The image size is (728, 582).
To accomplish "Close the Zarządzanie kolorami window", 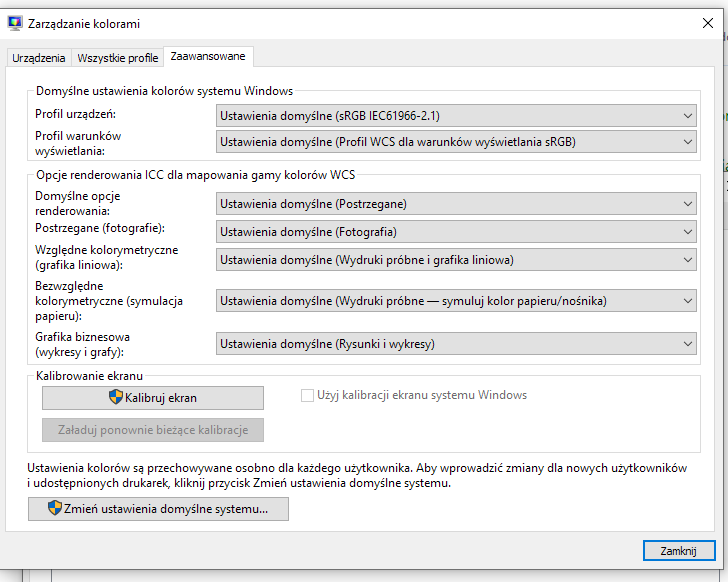I will click(708, 23).
